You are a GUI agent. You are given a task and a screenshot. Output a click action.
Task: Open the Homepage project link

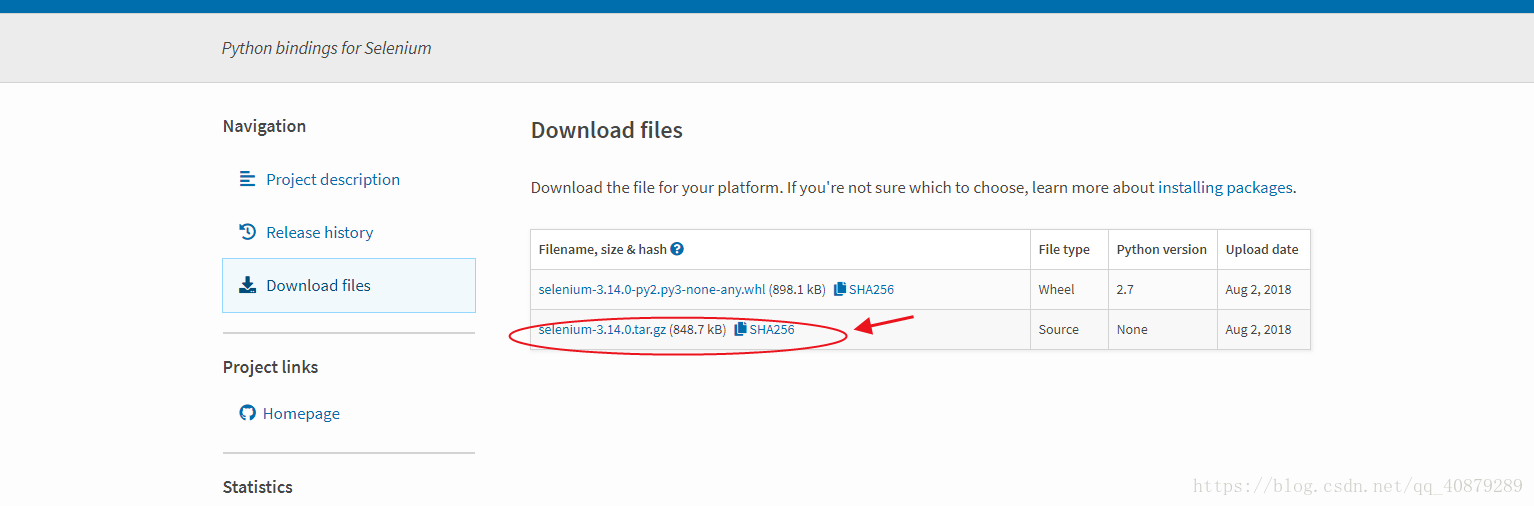pyautogui.click(x=301, y=414)
